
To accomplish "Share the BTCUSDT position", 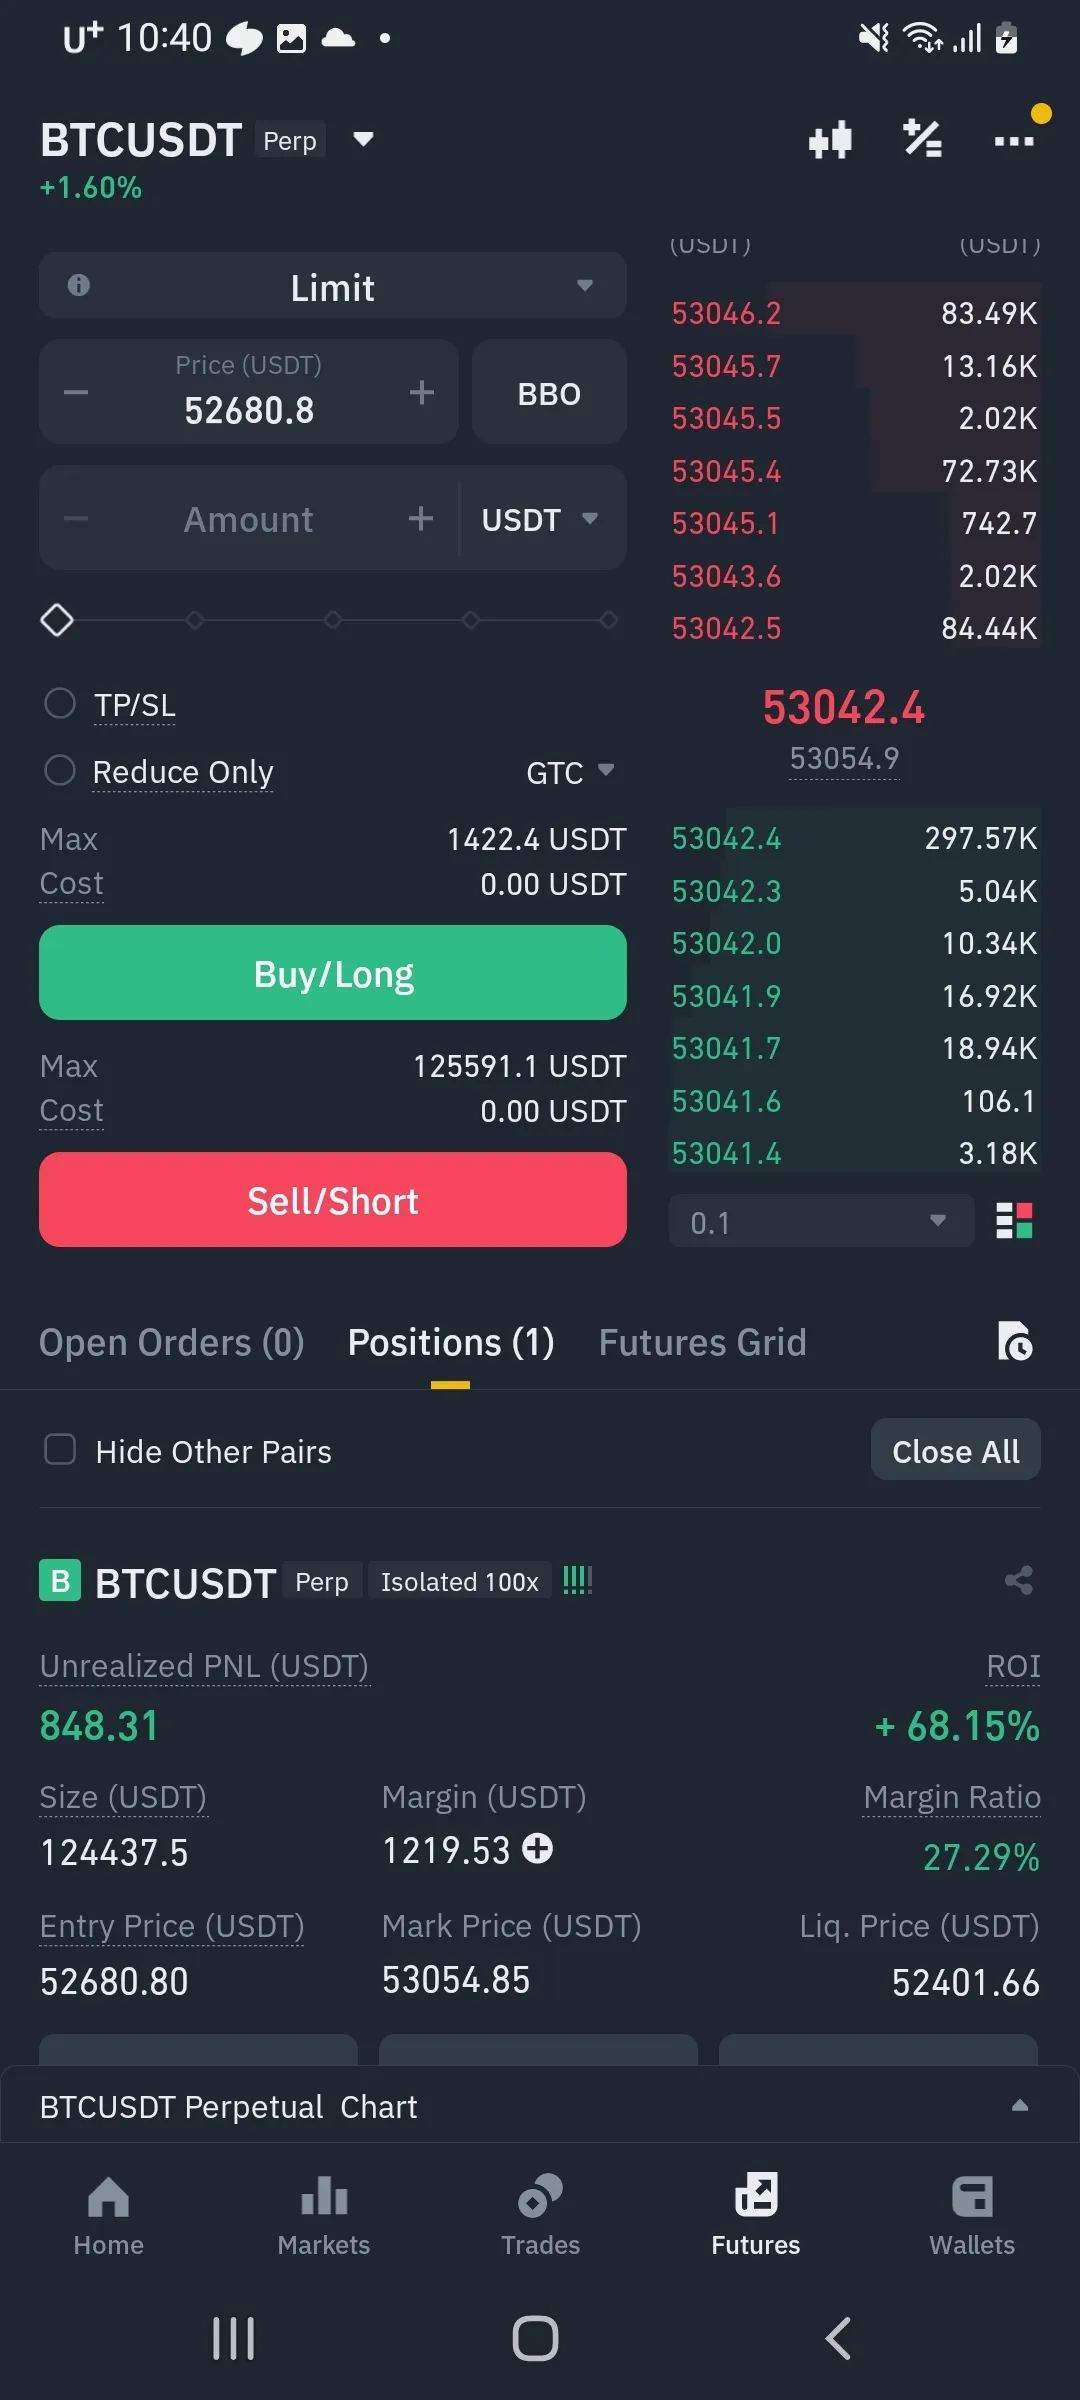I will pyautogui.click(x=1018, y=1581).
